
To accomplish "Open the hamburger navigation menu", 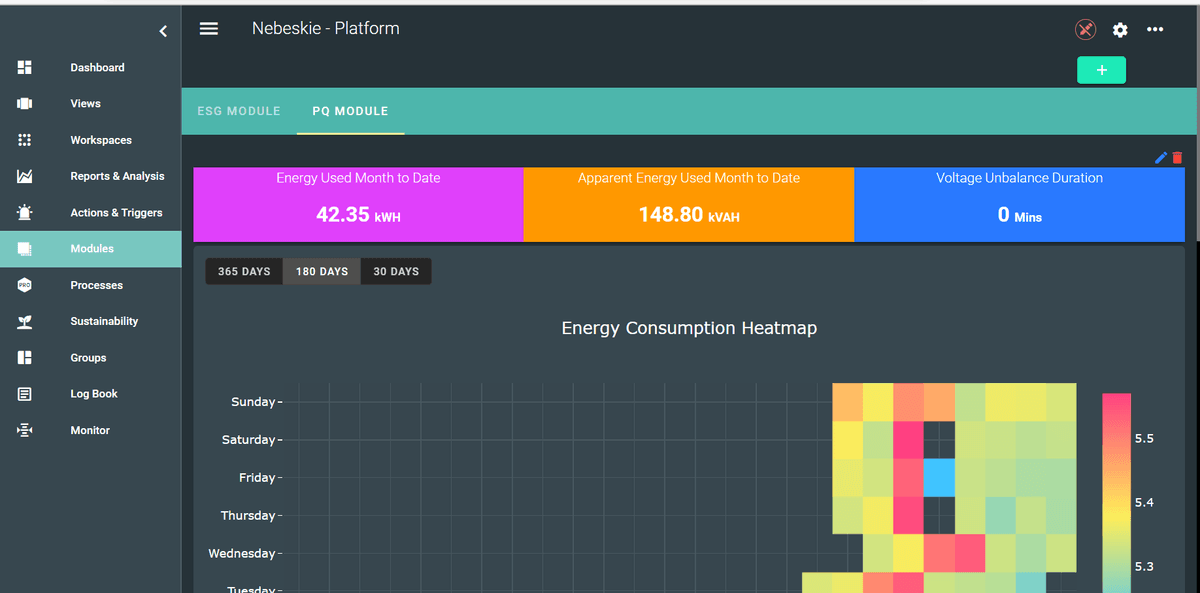I will [x=208, y=28].
